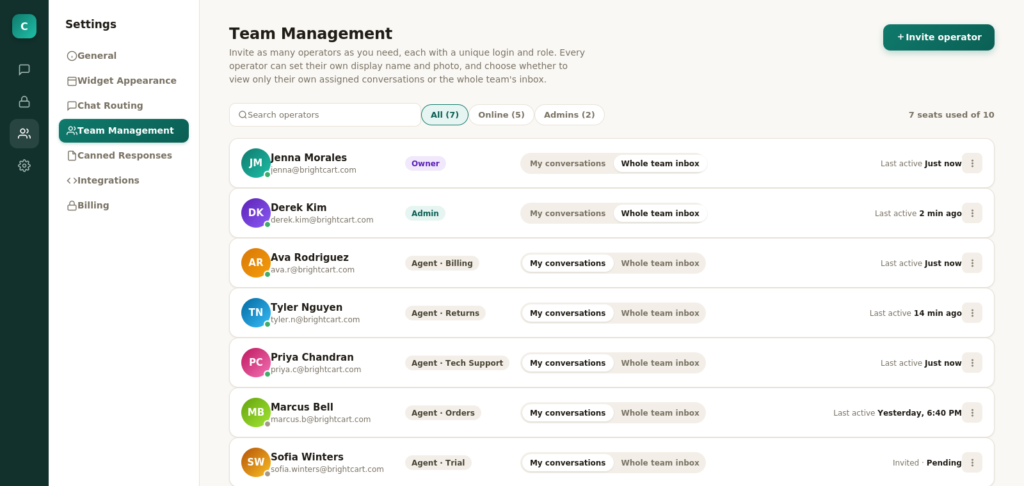Open more options menu for Priya Chandran
The height and width of the screenshot is (486, 1024).
(972, 363)
